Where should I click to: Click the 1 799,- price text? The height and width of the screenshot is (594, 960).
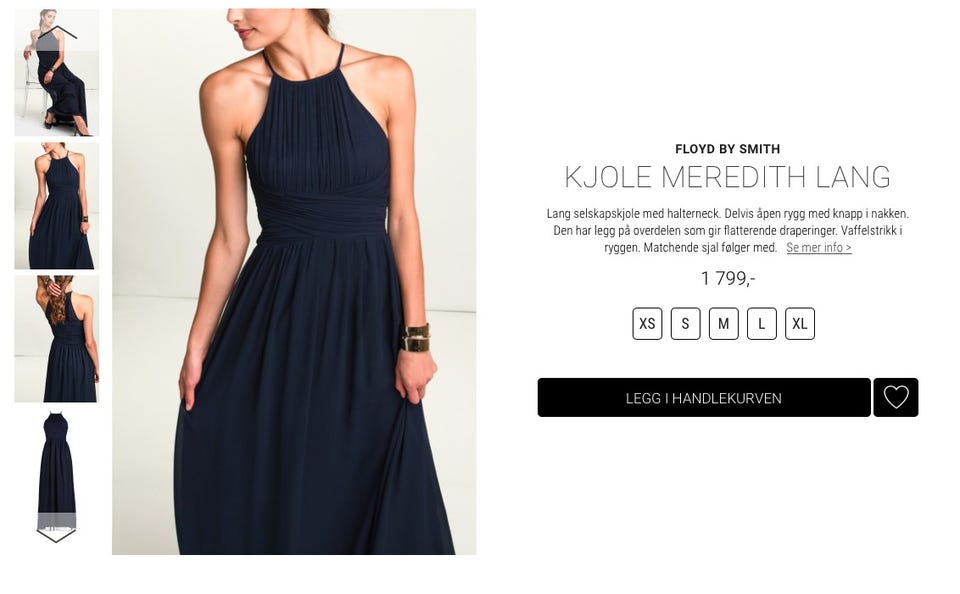(727, 279)
